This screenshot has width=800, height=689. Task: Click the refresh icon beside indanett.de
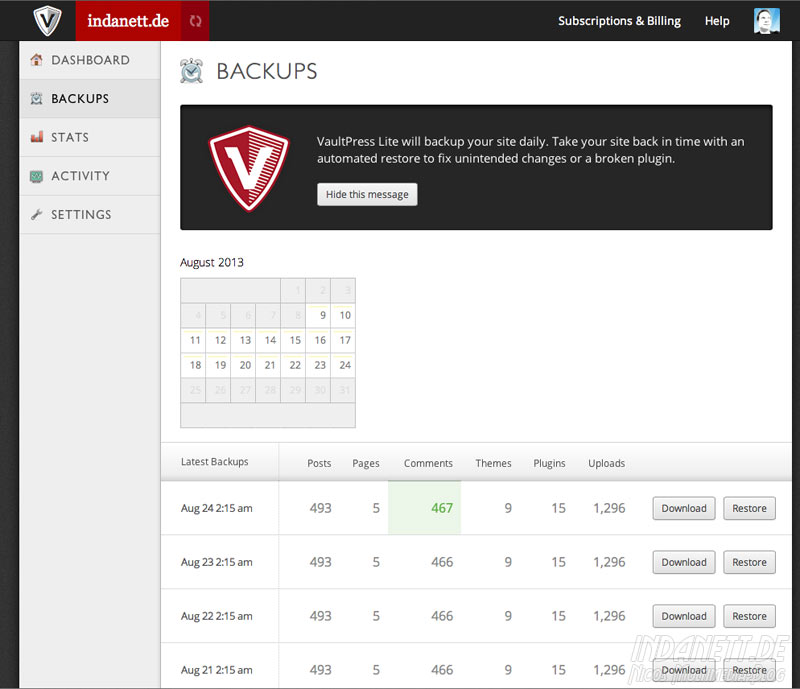pos(195,21)
